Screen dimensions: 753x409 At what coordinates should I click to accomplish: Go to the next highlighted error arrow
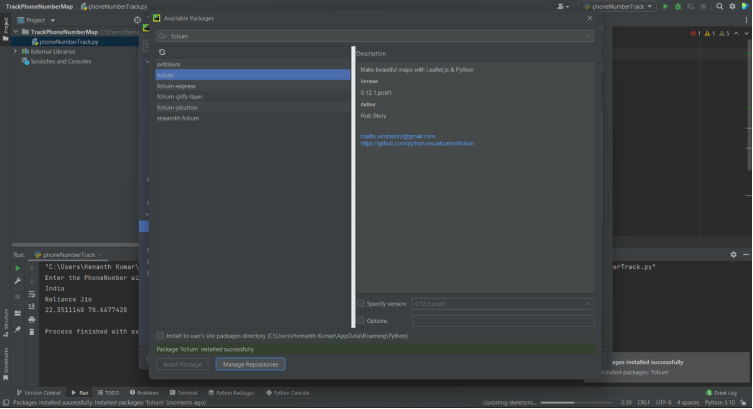click(x=746, y=34)
